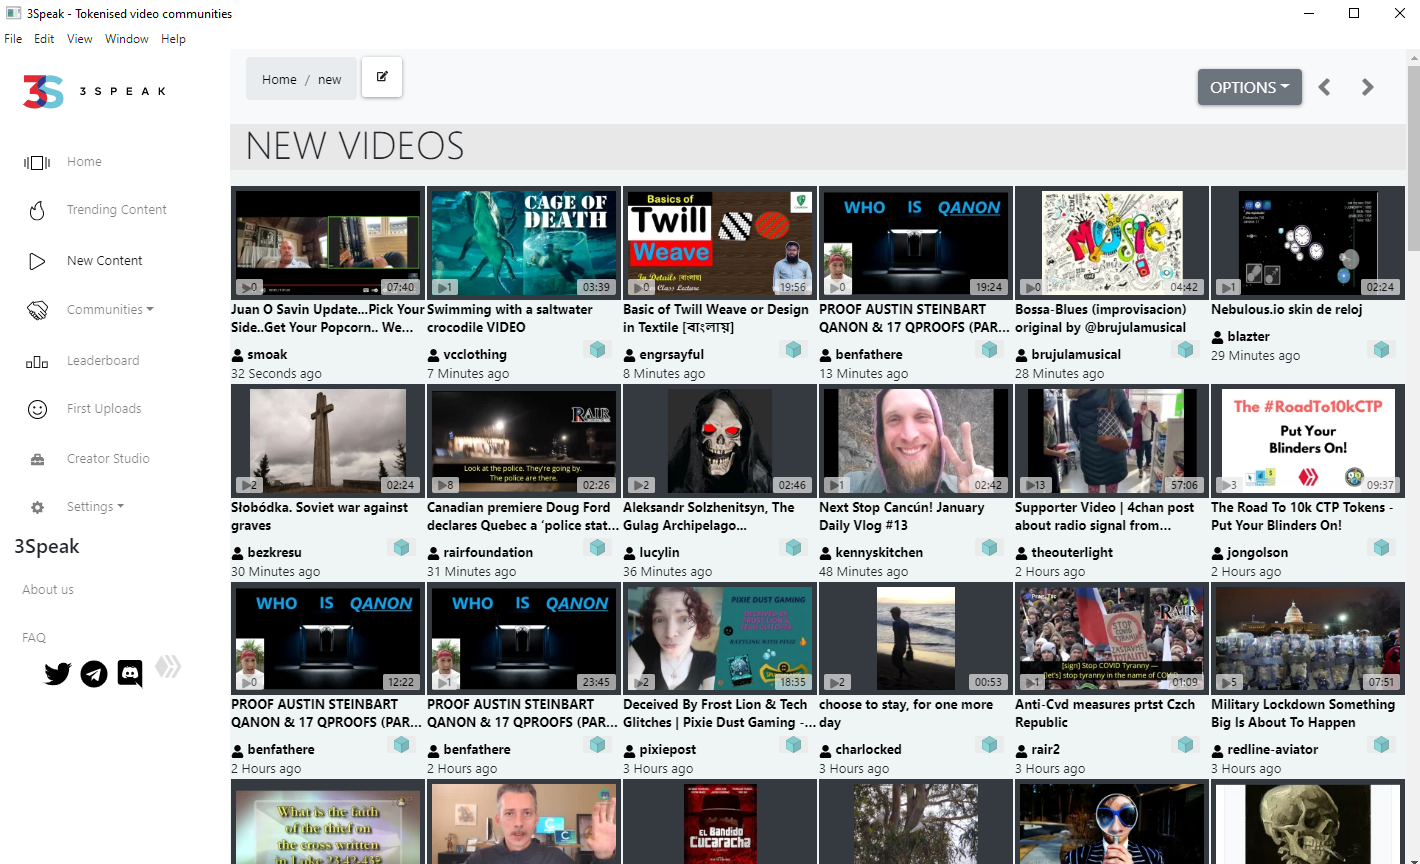Open 'Next Stop Cancún! January Daily Vlog #13'
The image size is (1420, 864).
point(901,517)
